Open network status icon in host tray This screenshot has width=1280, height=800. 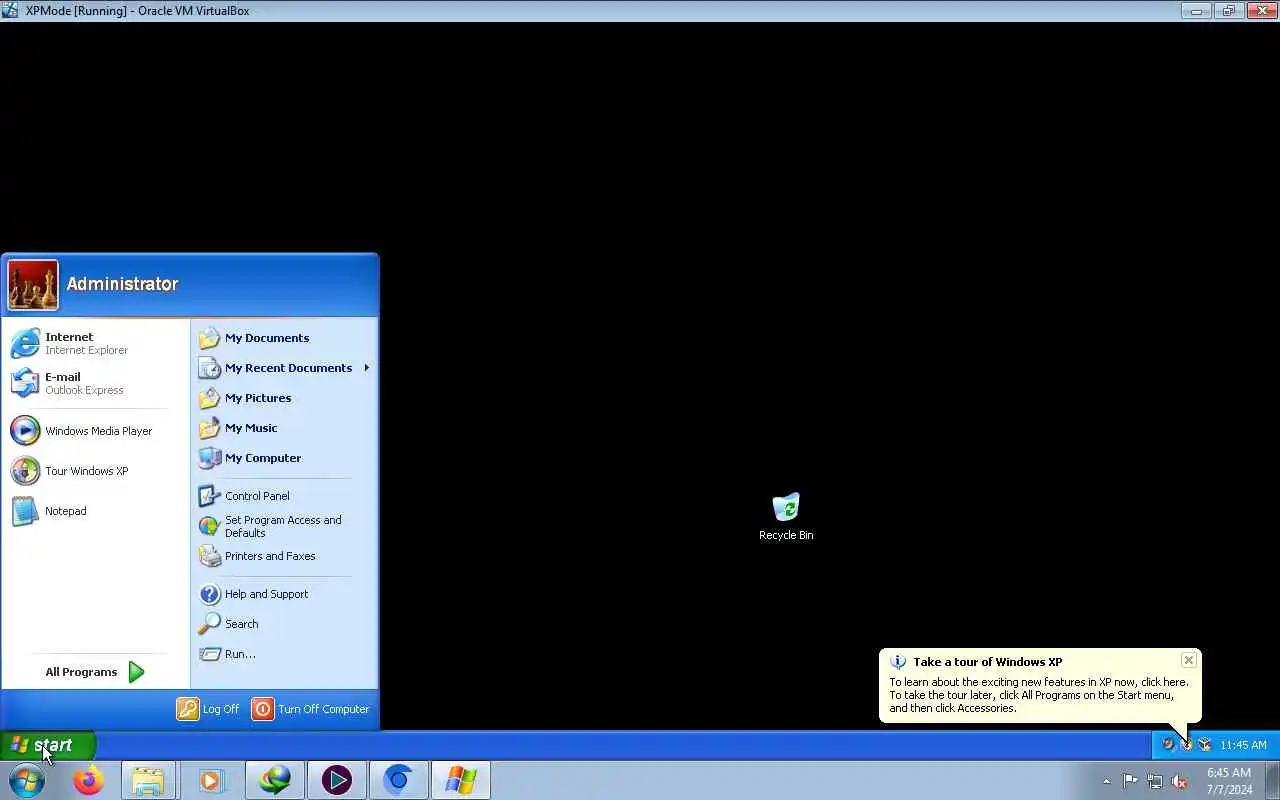(x=1155, y=781)
